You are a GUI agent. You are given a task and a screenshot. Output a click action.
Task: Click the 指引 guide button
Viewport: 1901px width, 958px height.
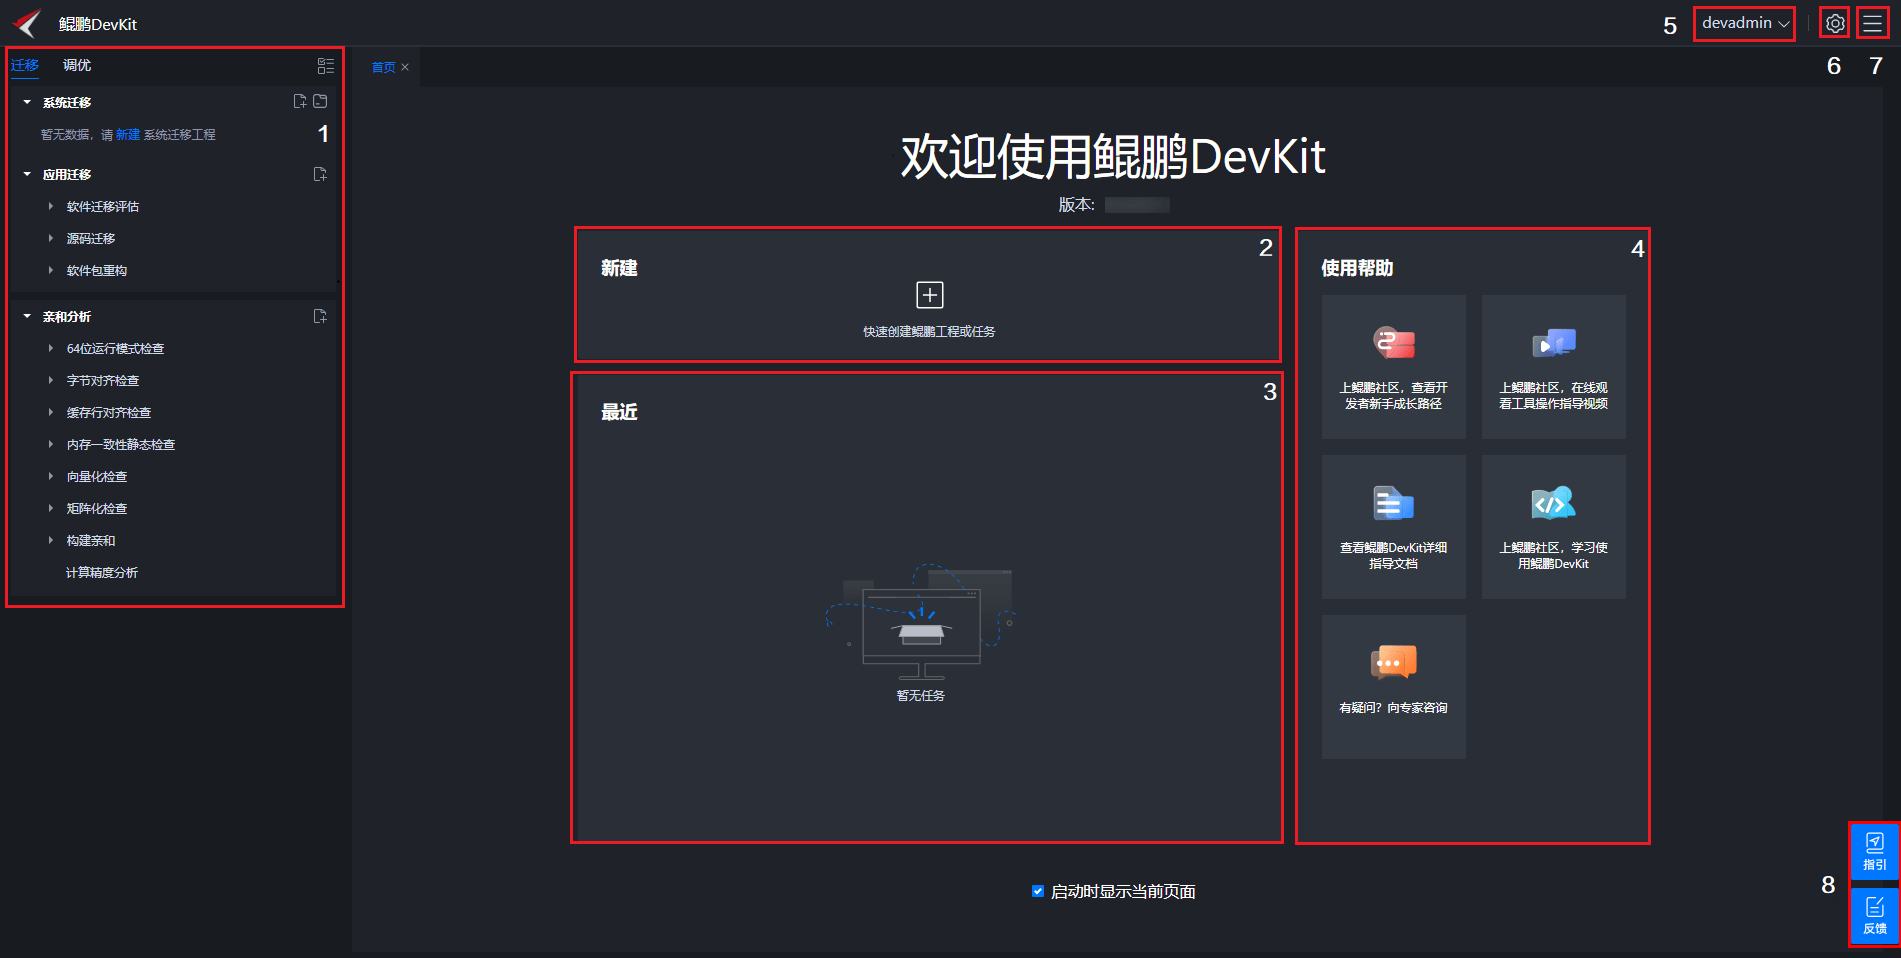coord(1875,852)
